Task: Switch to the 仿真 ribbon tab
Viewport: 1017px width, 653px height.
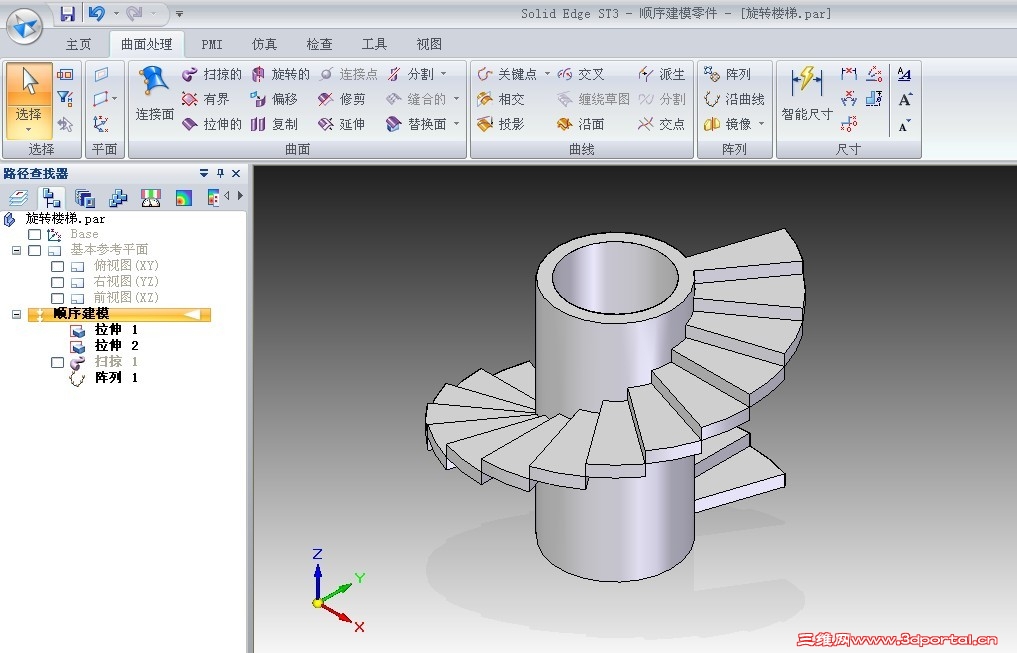Action: 264,44
